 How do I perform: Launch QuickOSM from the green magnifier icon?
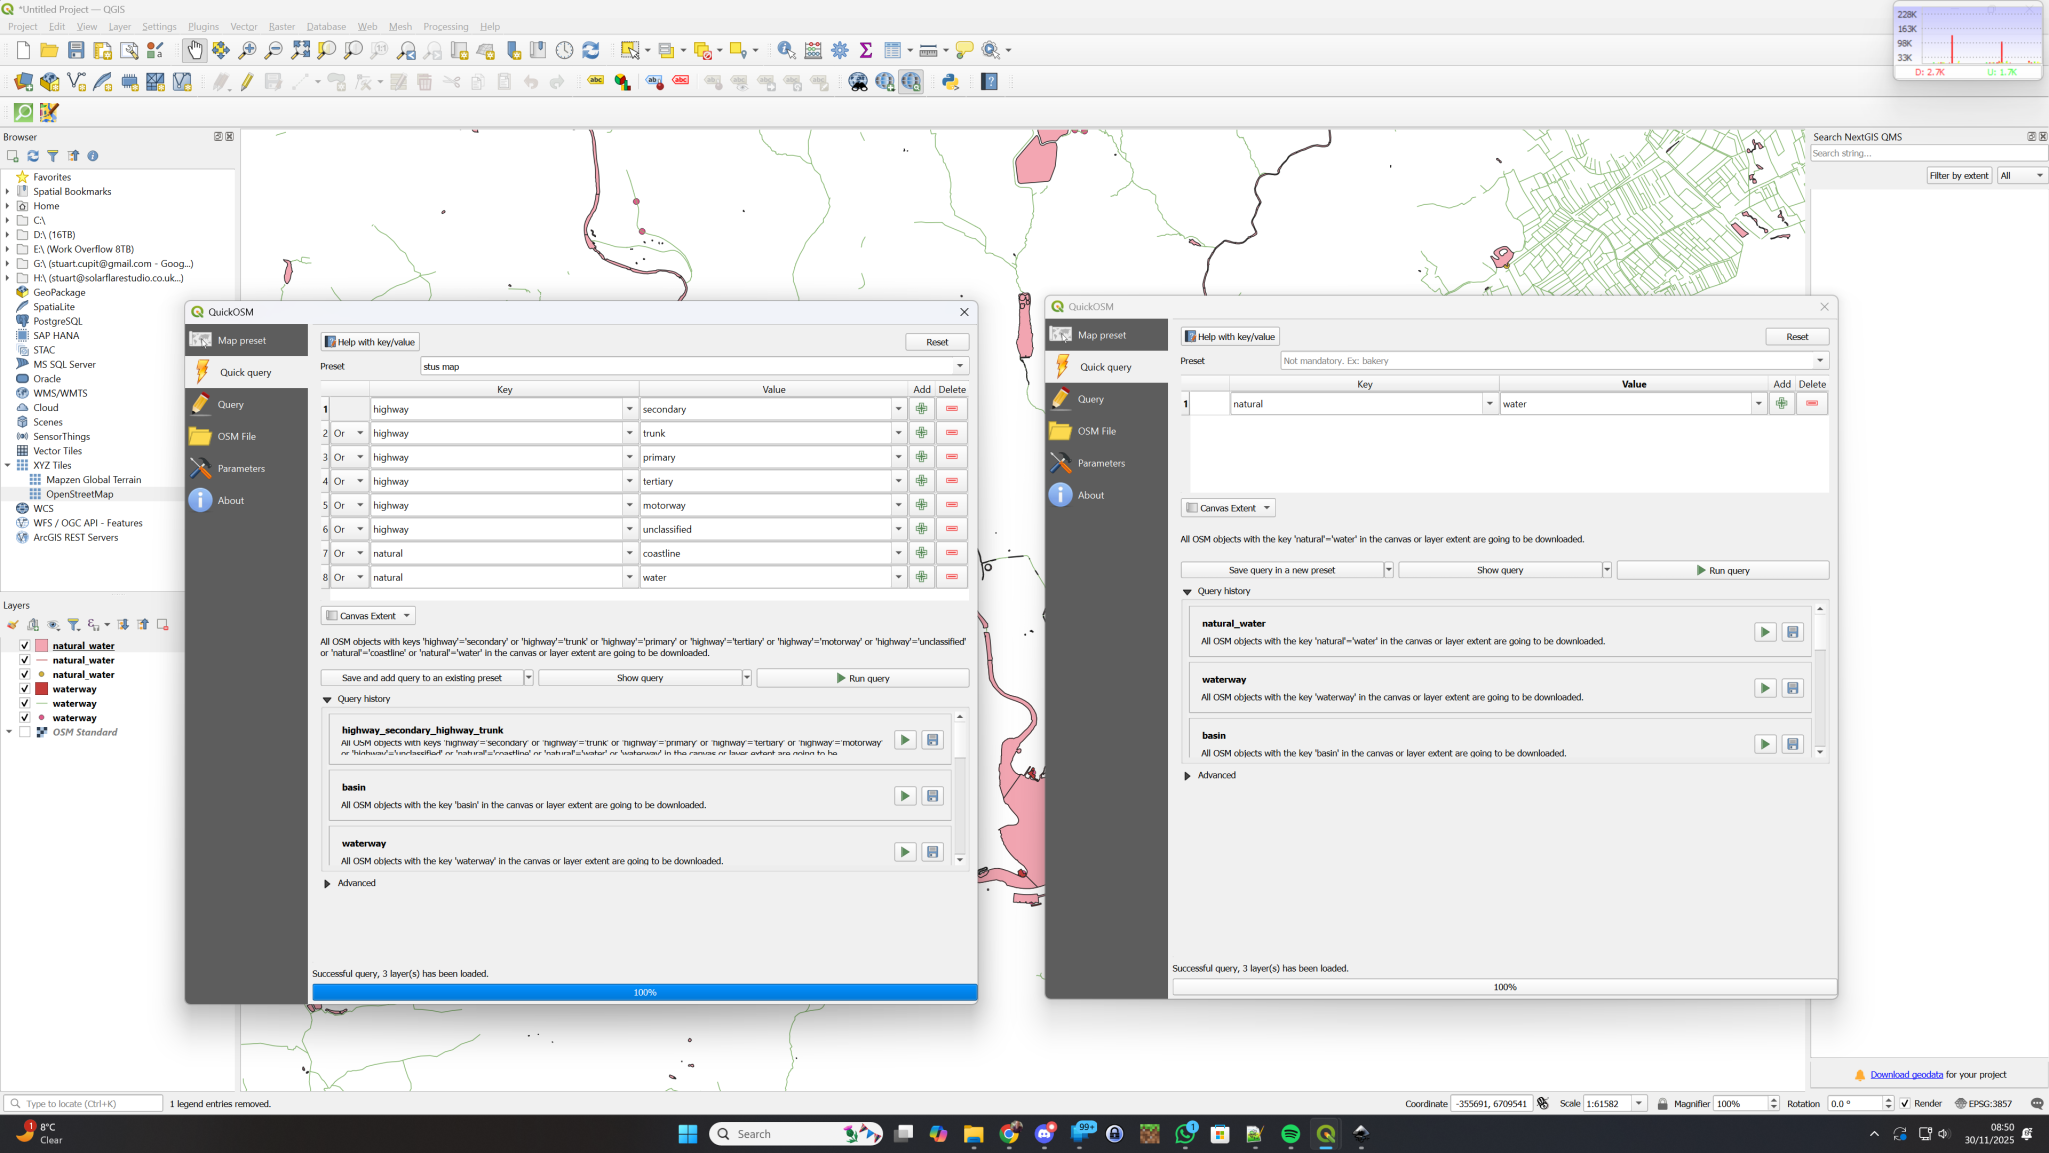tap(23, 113)
